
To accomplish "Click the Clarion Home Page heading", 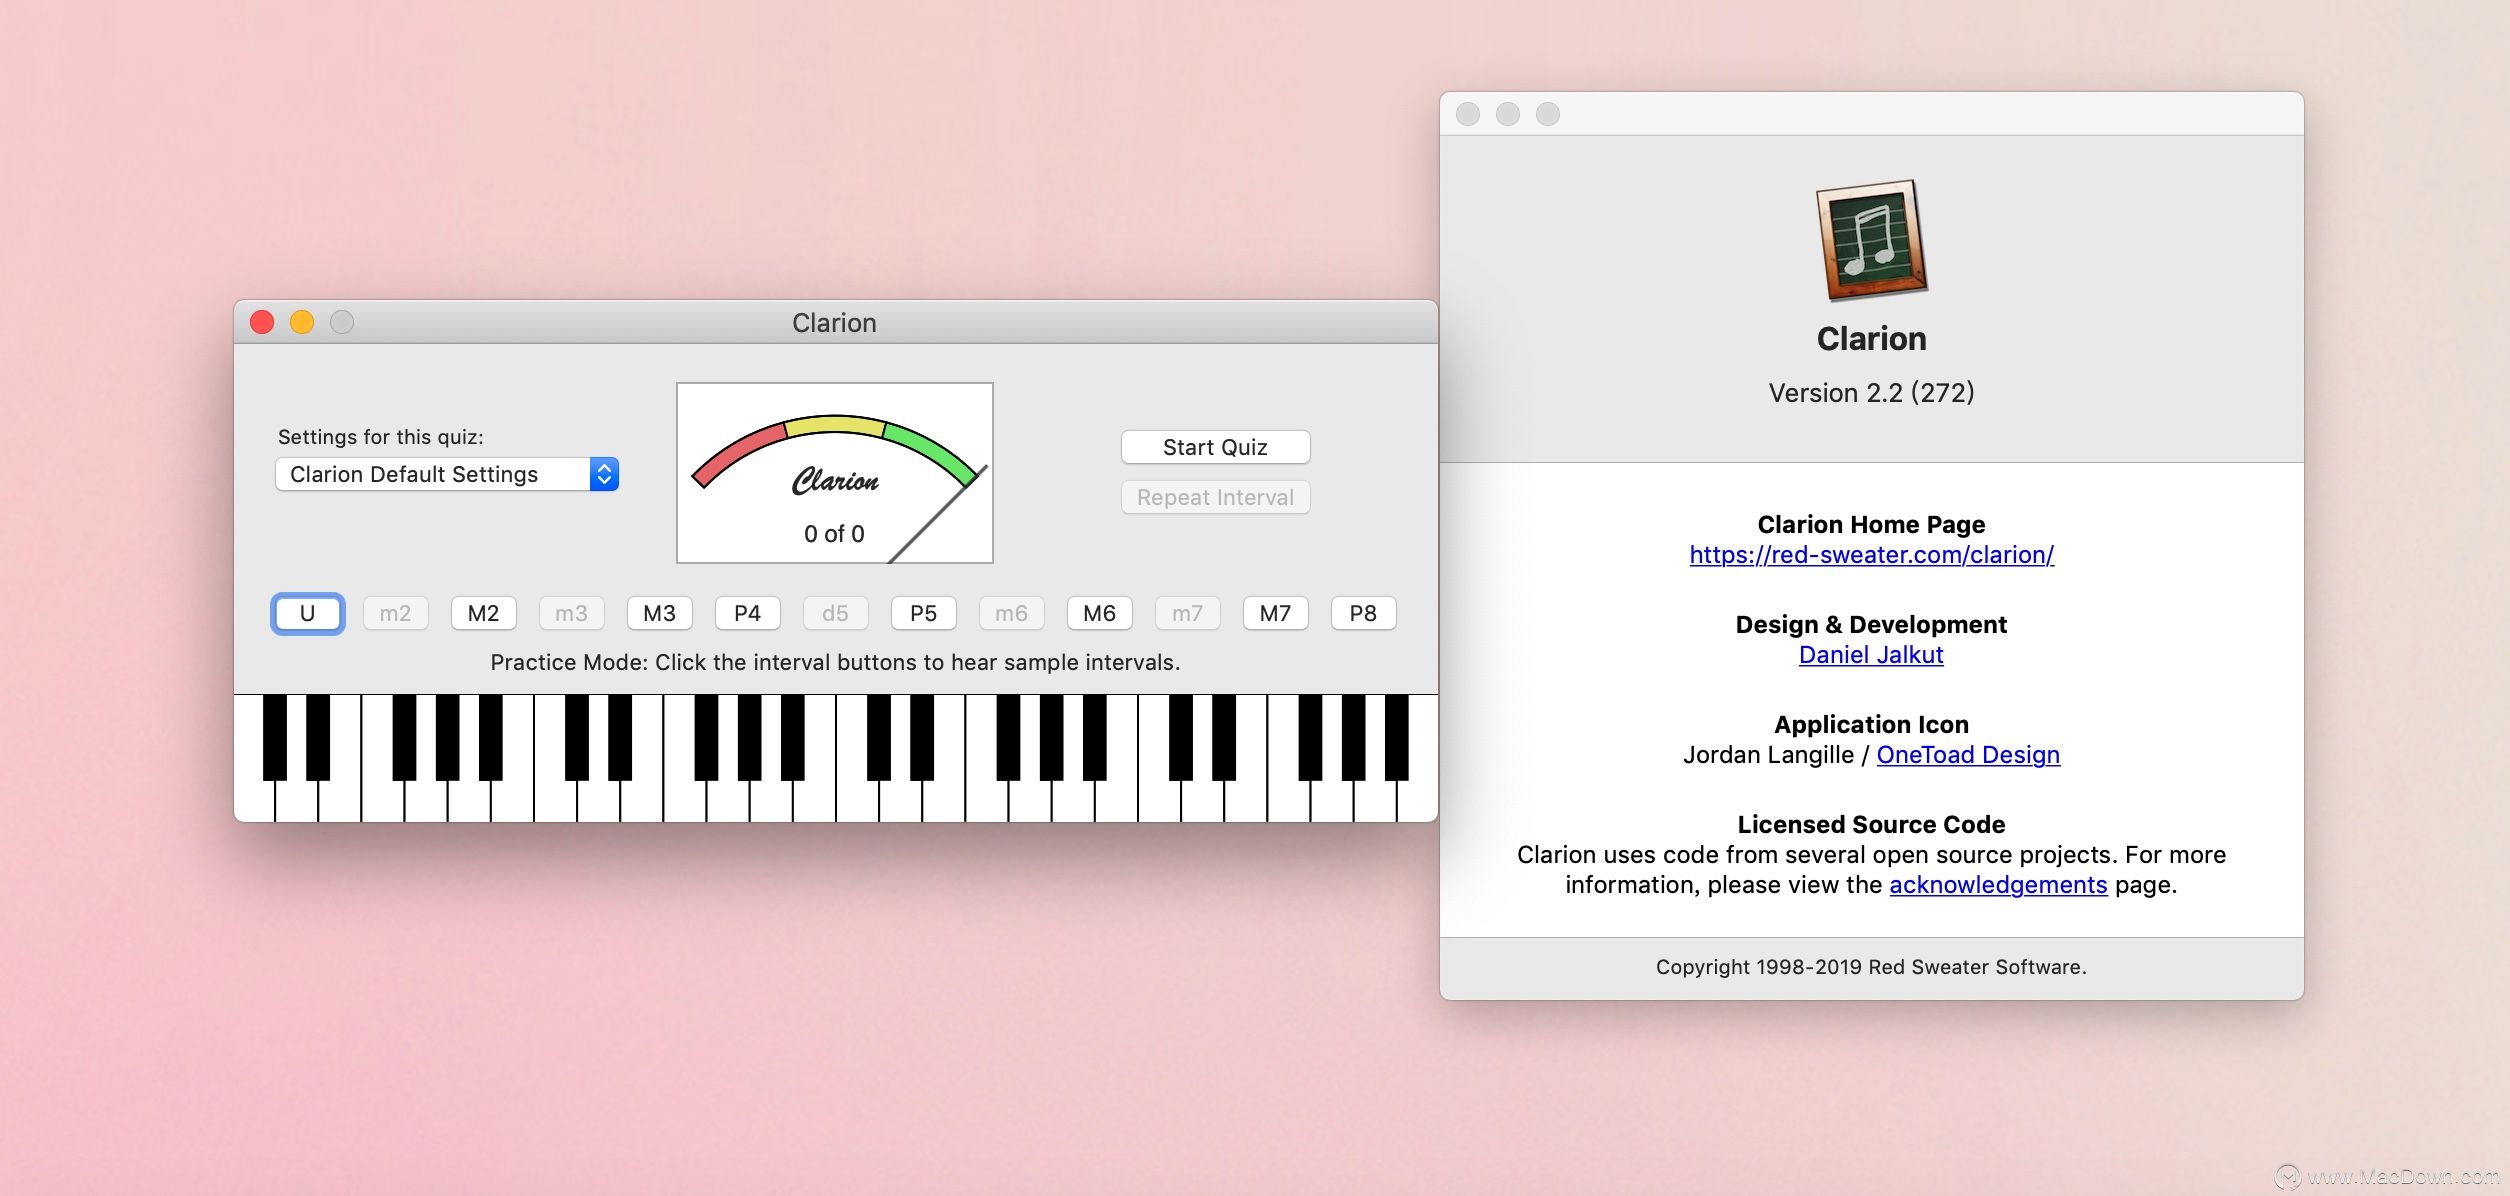I will point(1871,525).
